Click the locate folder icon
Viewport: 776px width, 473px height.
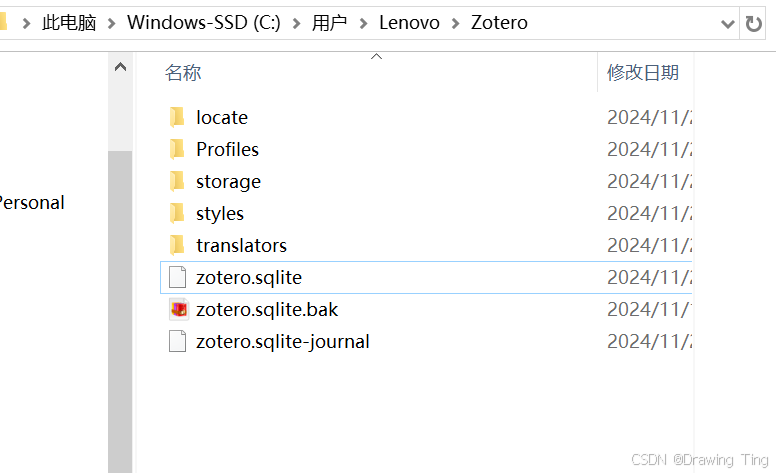(x=177, y=118)
